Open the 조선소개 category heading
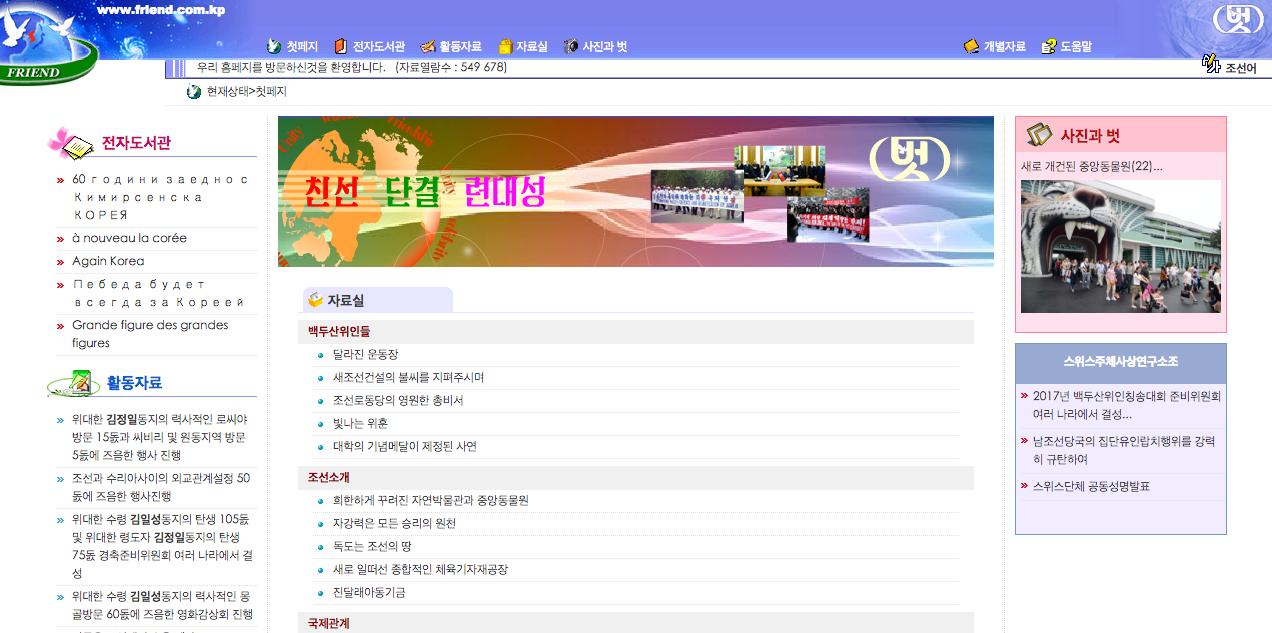Image resolution: width=1272 pixels, height=633 pixels. [x=329, y=477]
